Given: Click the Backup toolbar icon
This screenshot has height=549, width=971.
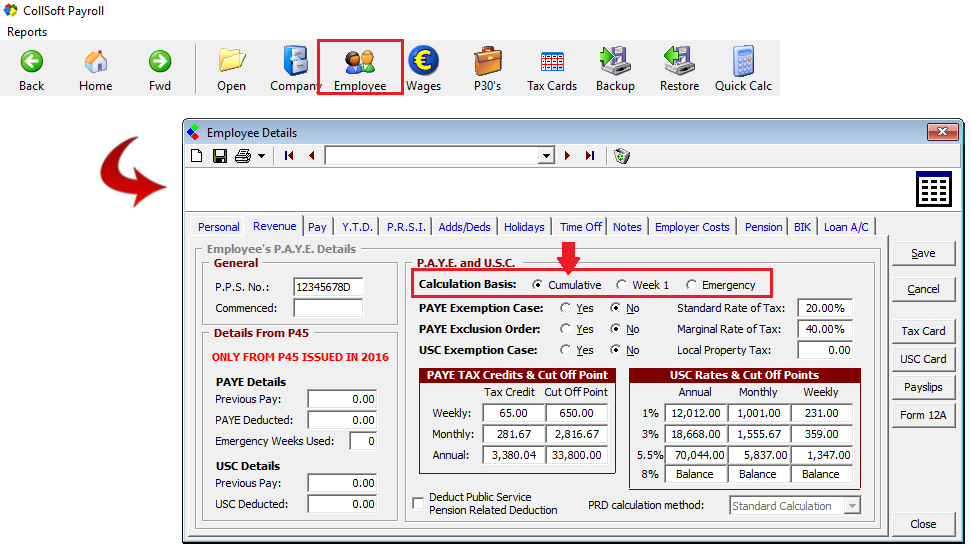Looking at the screenshot, I should [615, 62].
